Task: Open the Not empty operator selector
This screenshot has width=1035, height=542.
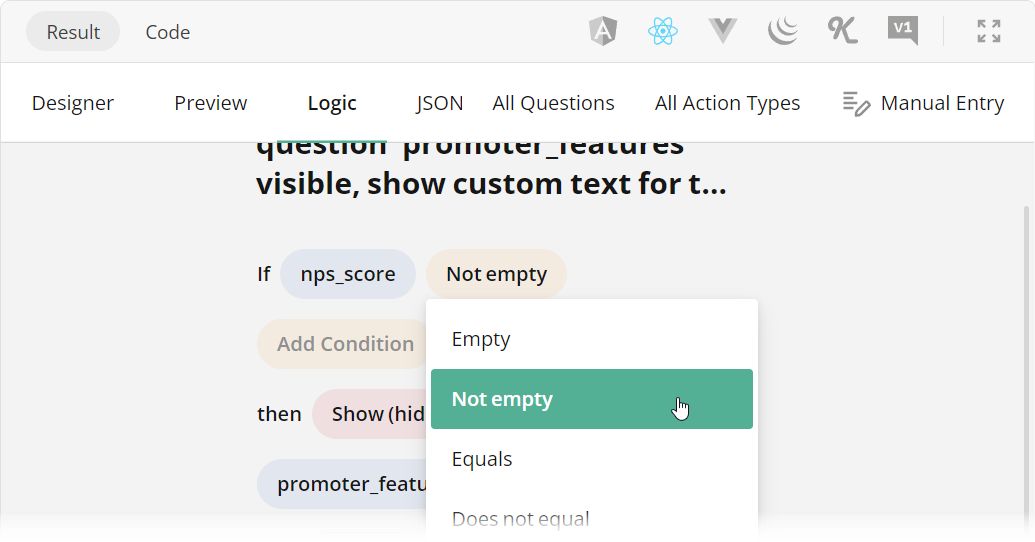Action: click(496, 274)
